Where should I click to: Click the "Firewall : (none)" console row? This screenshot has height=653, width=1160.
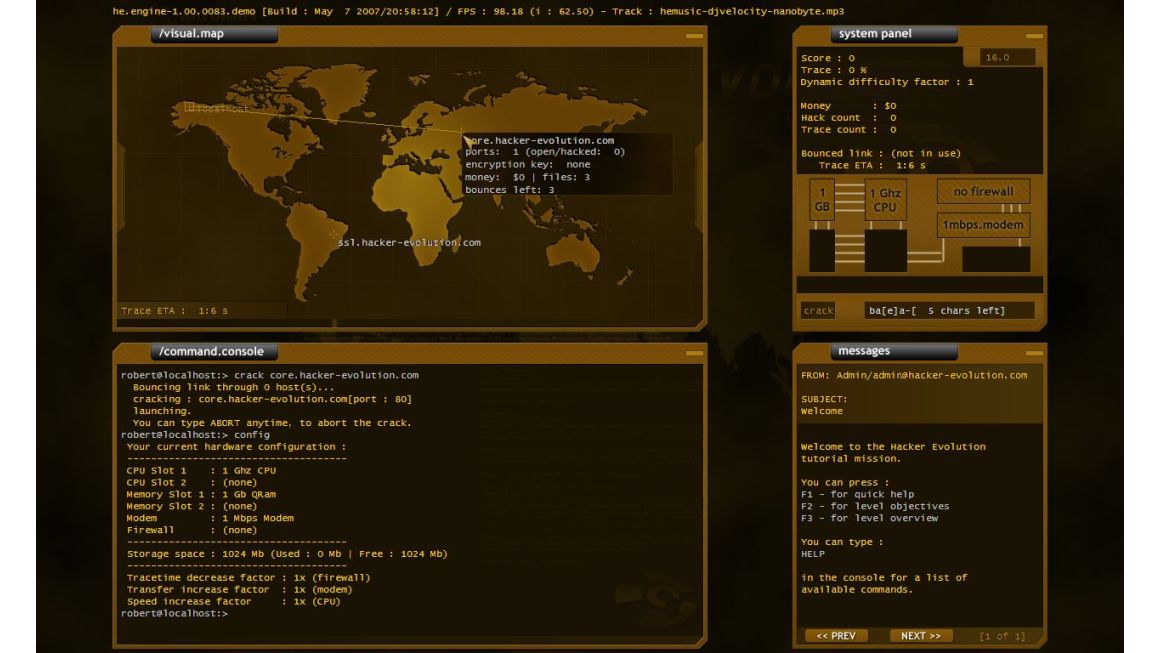pyautogui.click(x=192, y=529)
